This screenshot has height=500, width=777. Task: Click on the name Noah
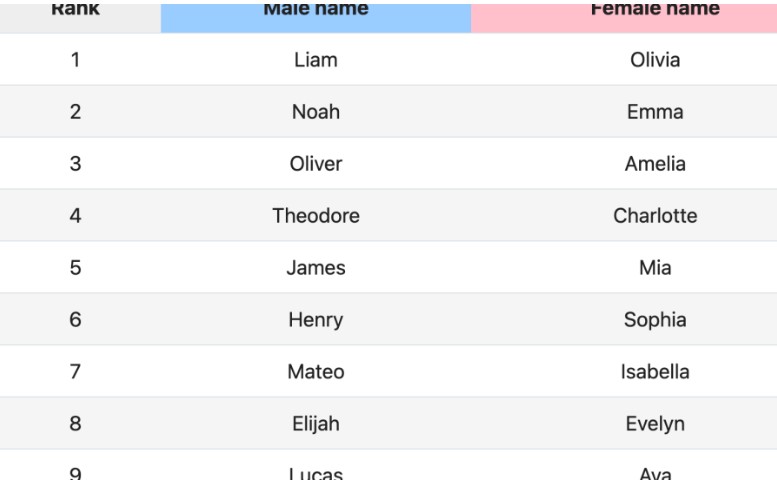[x=316, y=112]
